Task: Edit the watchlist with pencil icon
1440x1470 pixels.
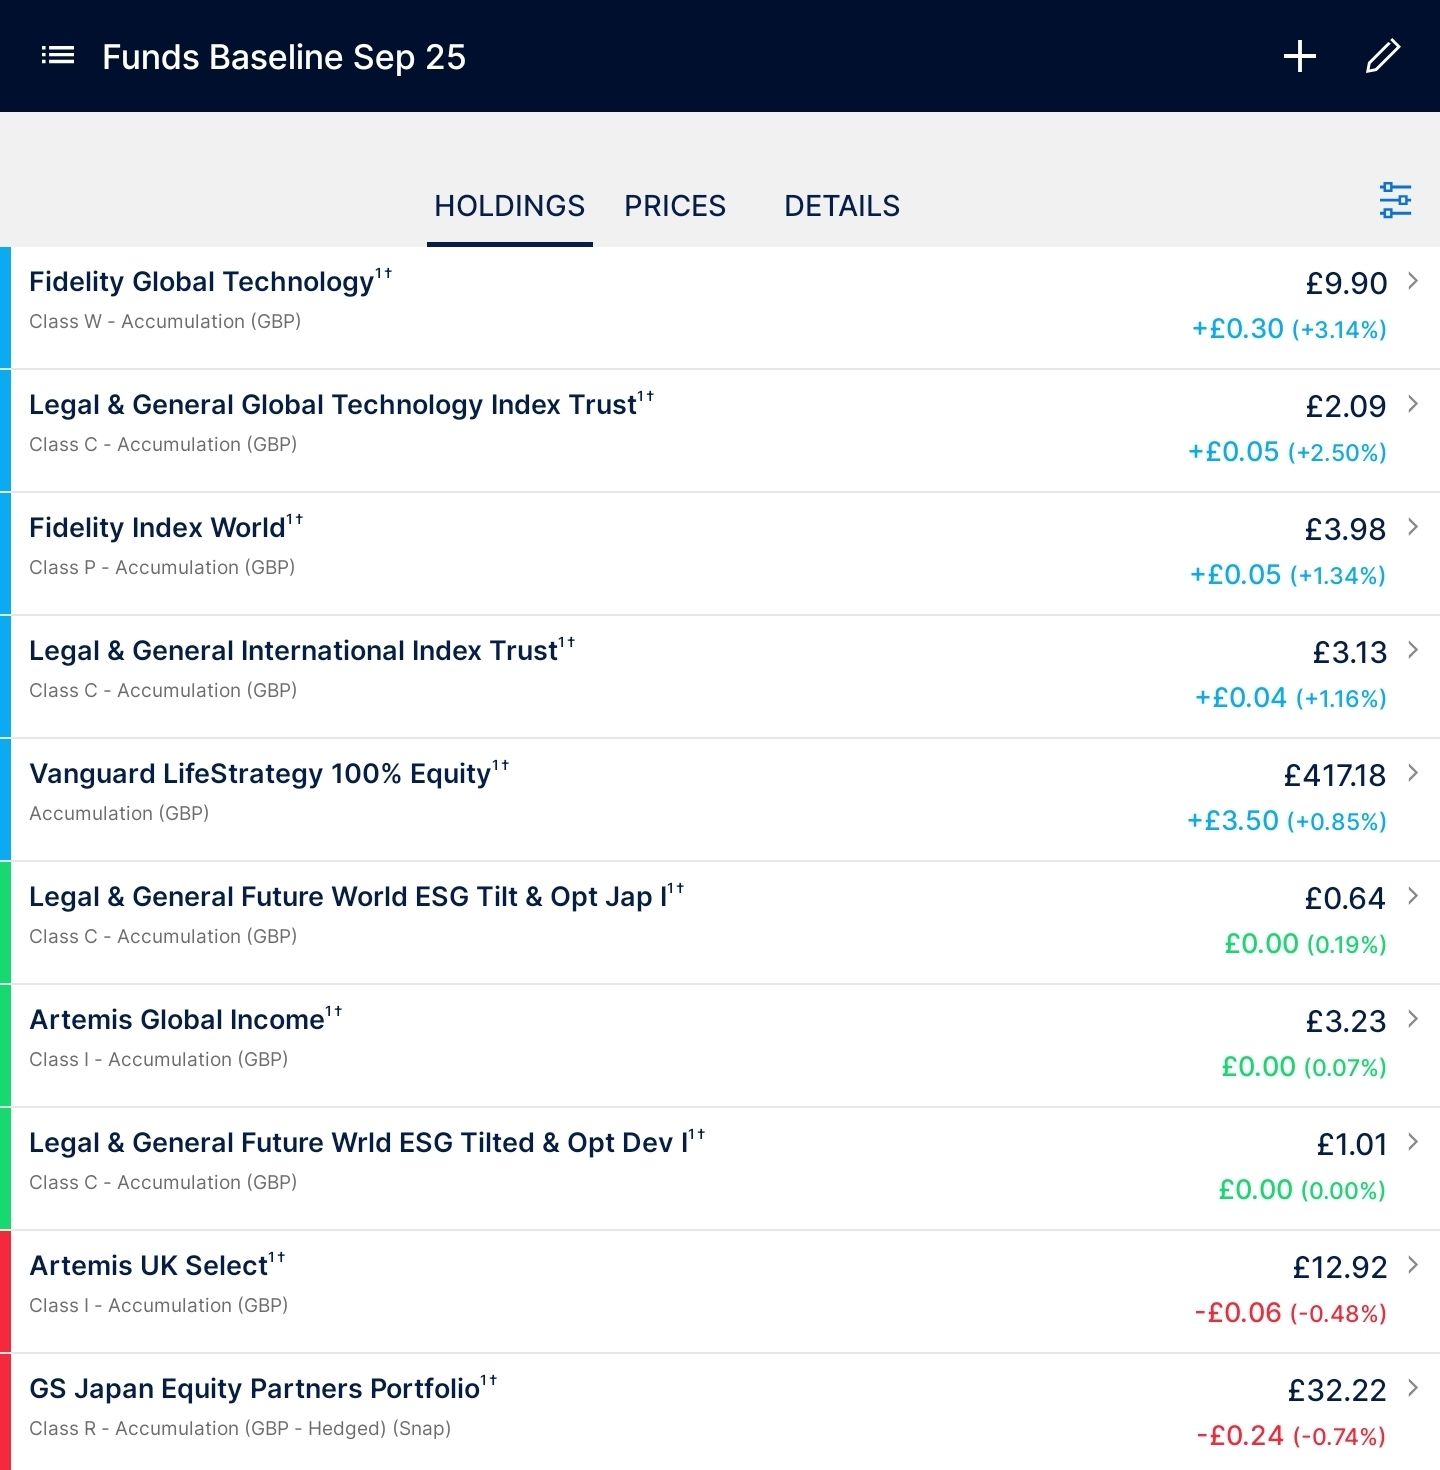Action: [1383, 56]
